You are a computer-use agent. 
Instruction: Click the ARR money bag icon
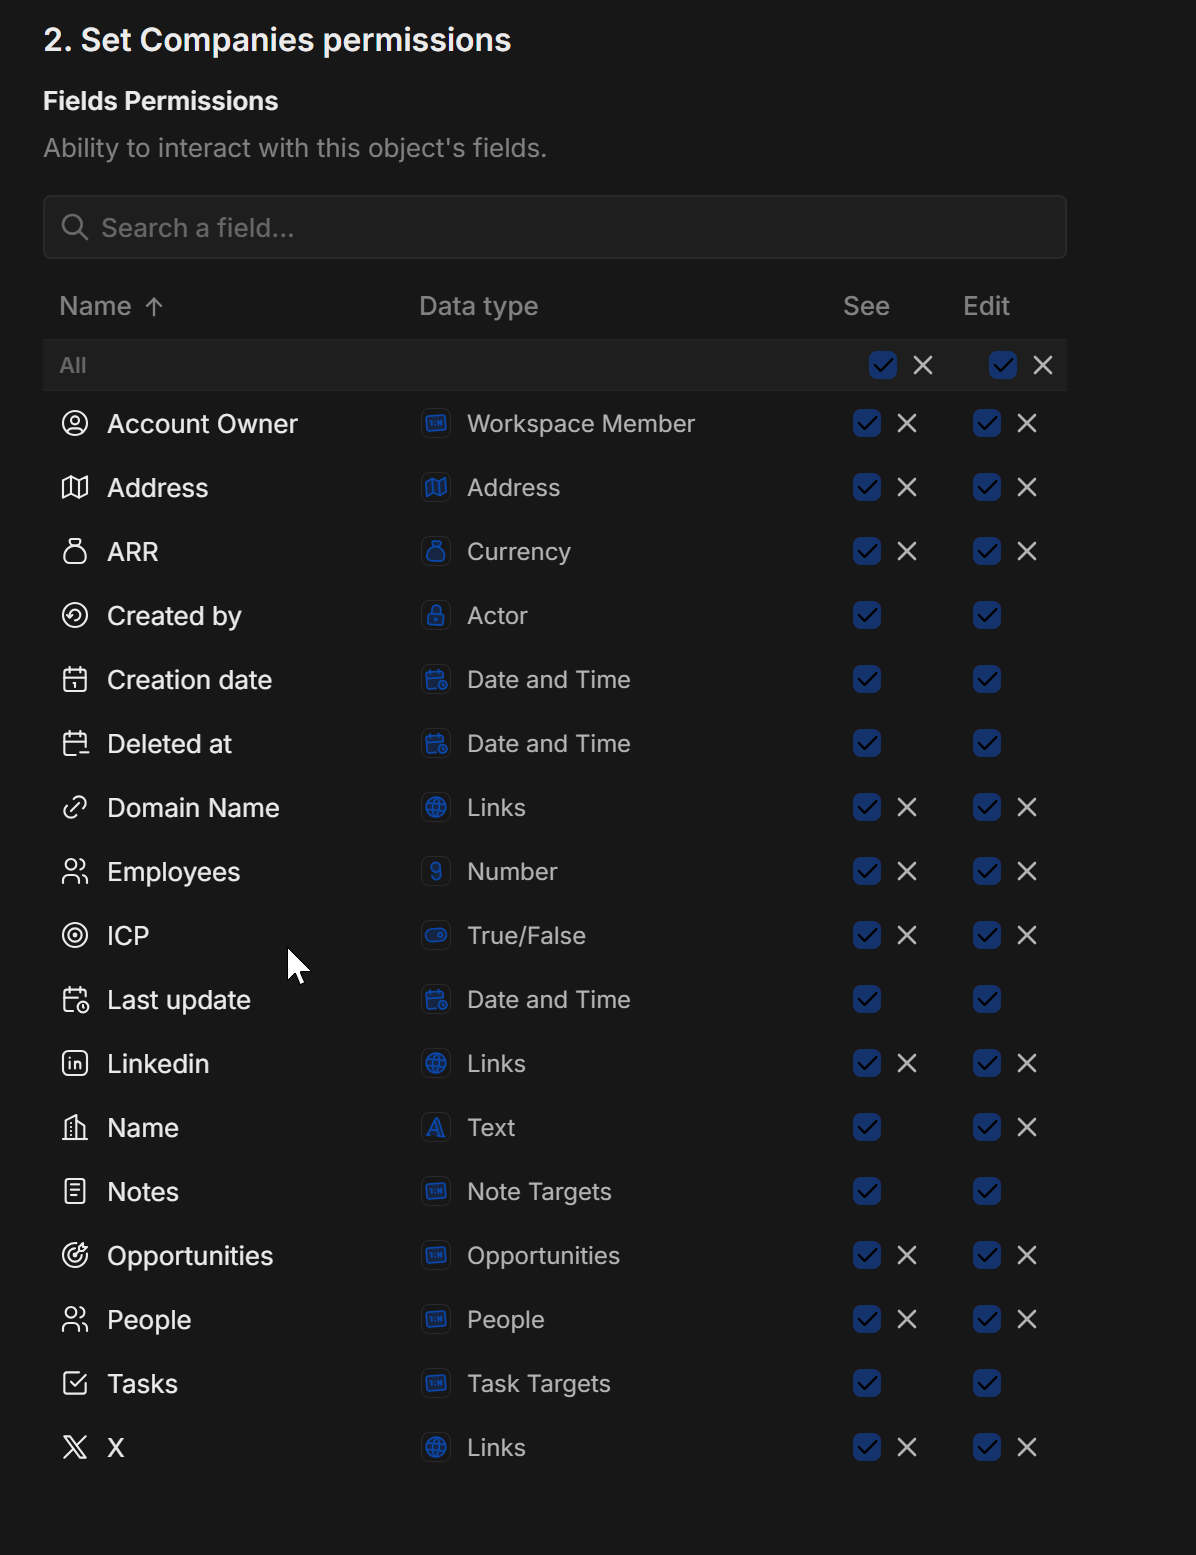[75, 552]
